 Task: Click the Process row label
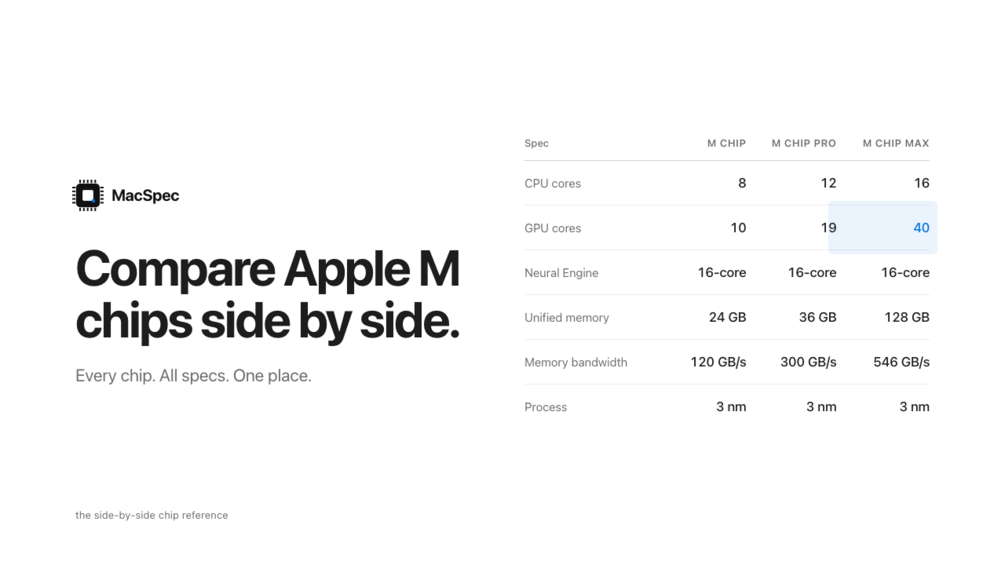[x=545, y=407]
